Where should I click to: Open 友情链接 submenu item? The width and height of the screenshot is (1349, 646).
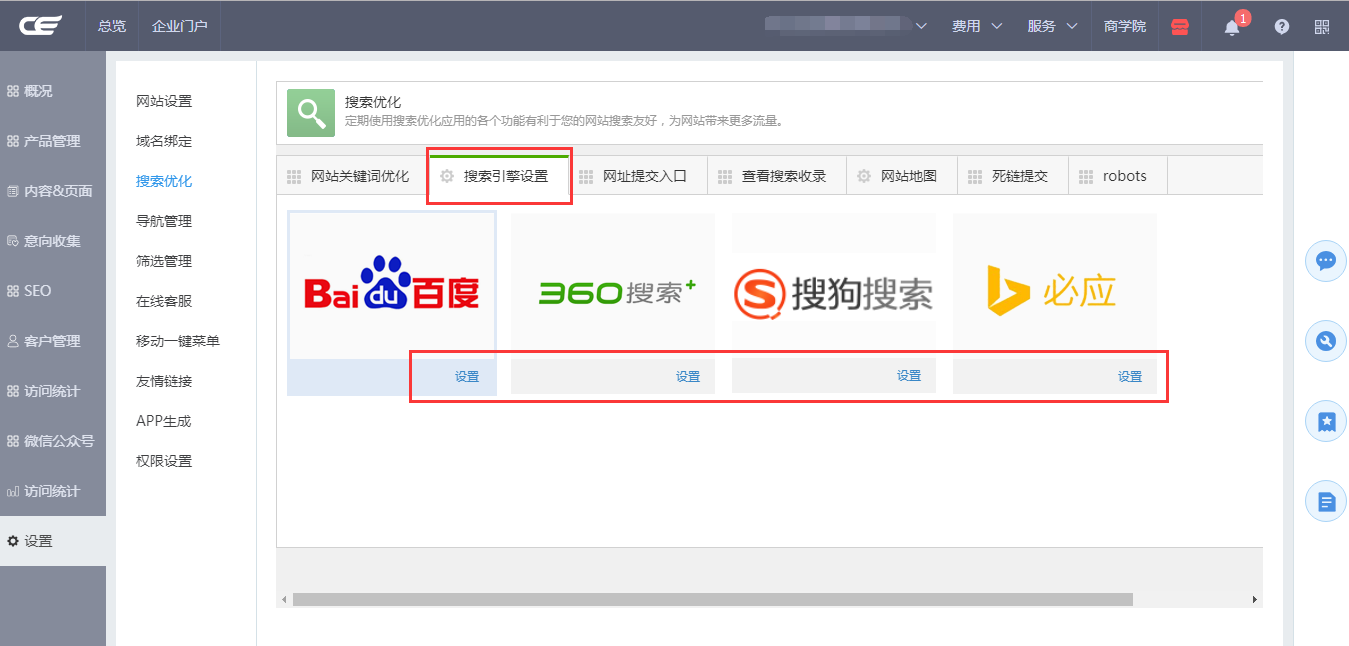[164, 381]
